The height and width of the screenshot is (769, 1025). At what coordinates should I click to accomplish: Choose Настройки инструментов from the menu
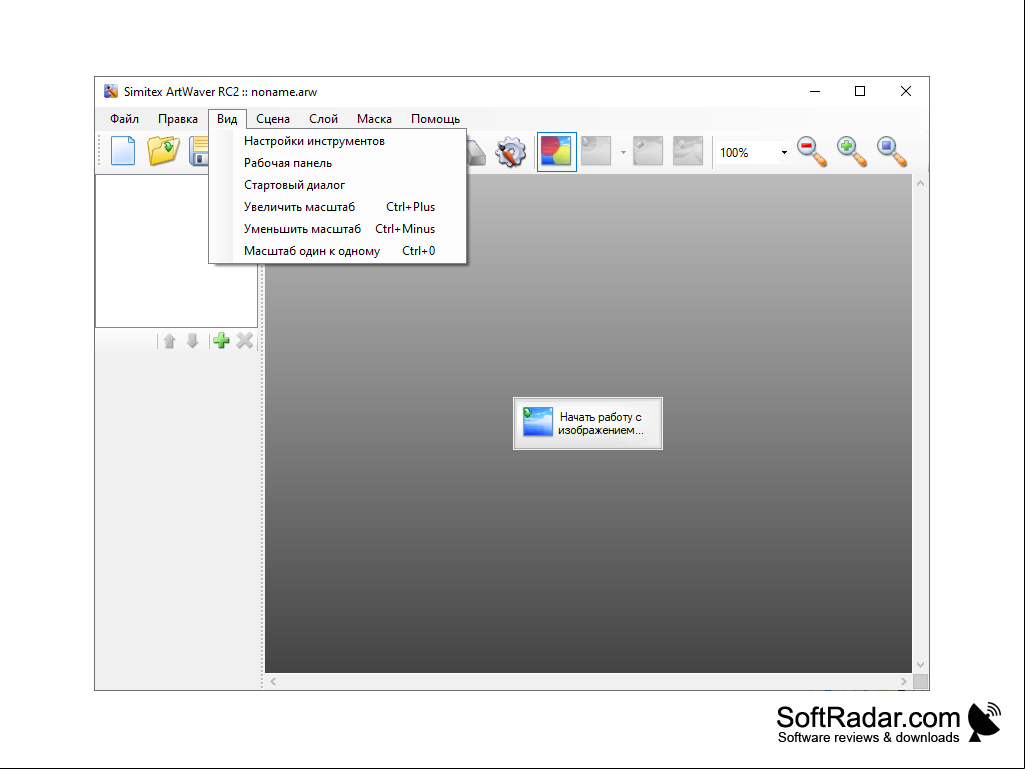click(x=337, y=141)
